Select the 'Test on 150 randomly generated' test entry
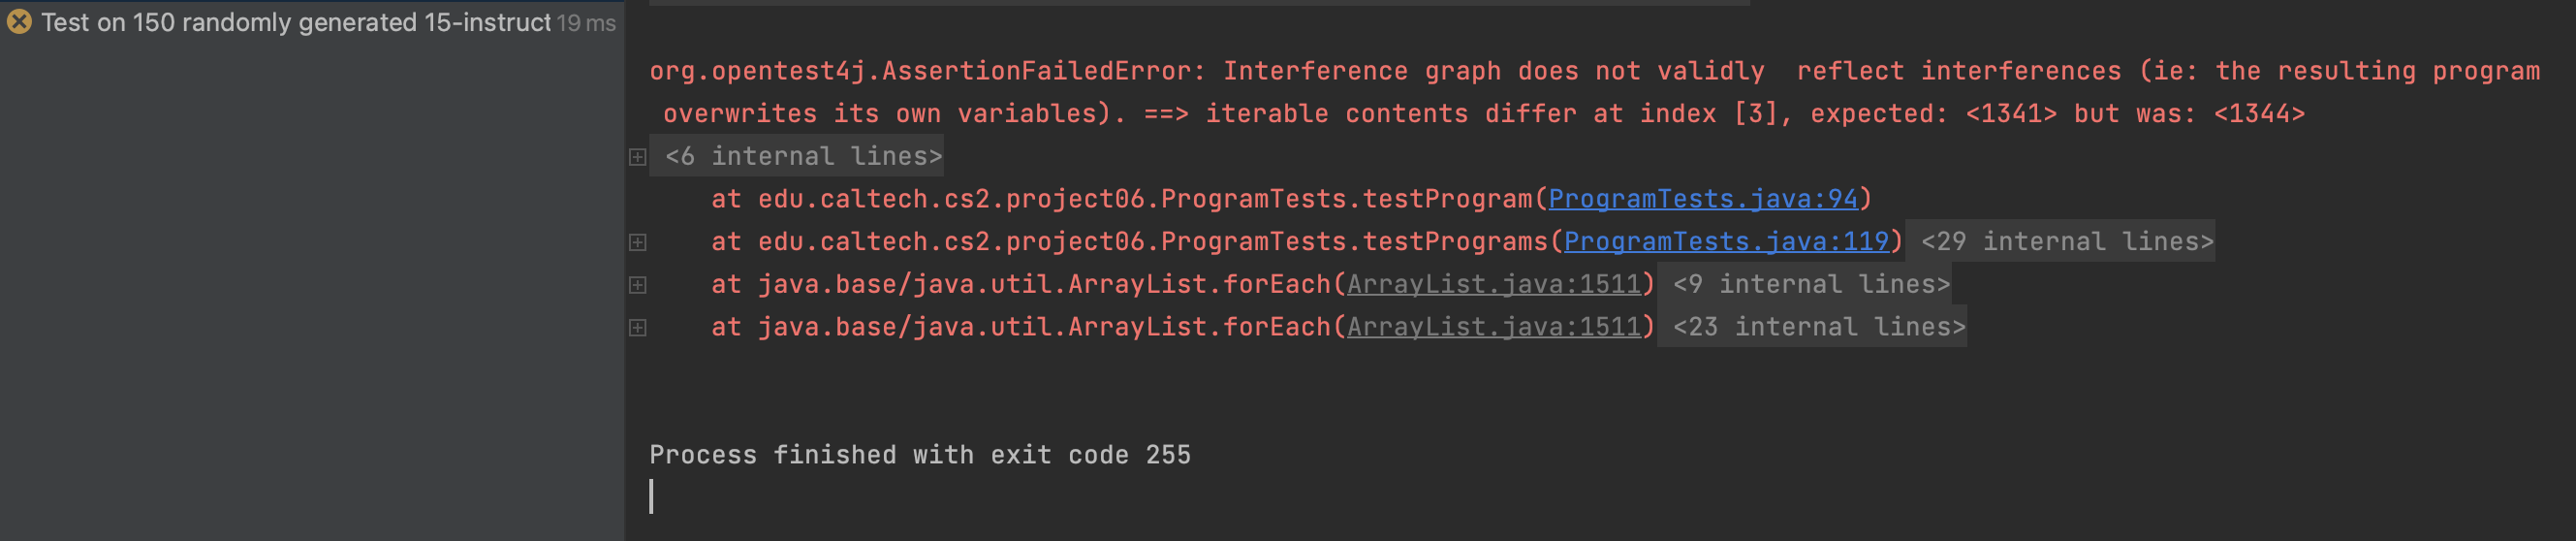 296,22
